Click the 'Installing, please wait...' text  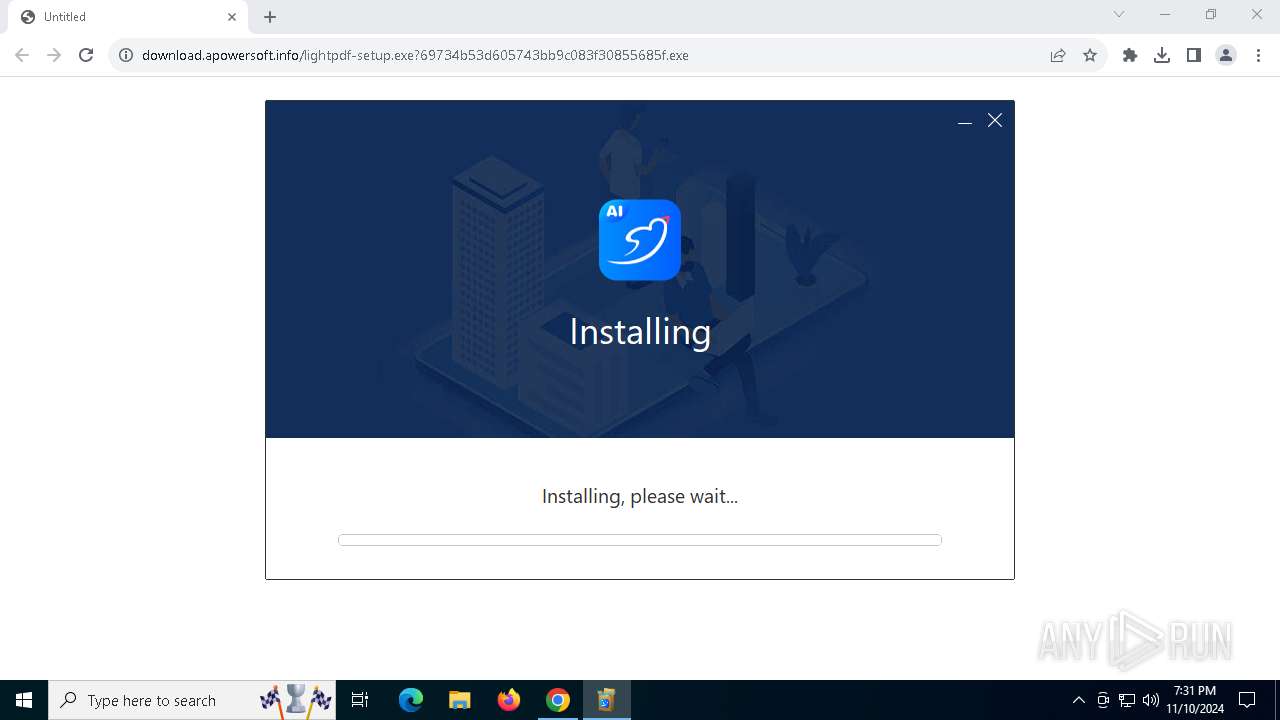640,496
